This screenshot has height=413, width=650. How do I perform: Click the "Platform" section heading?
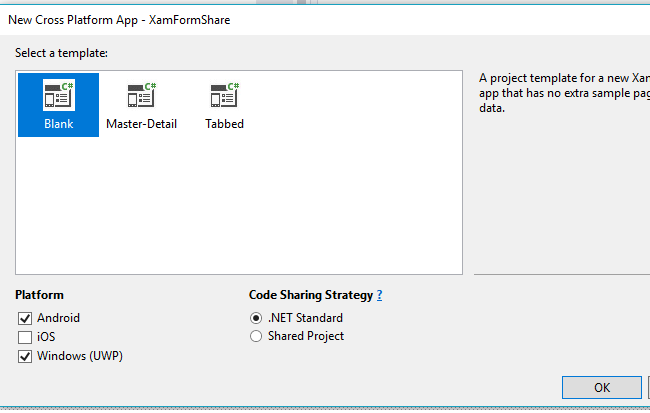[x=40, y=295]
